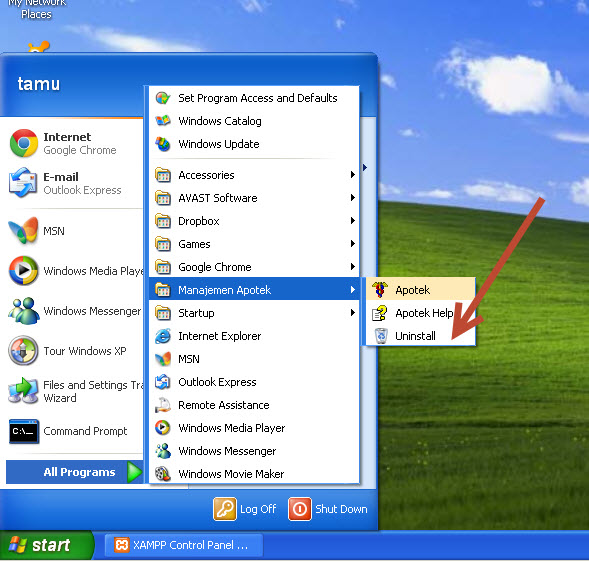This screenshot has height=562, width=589.
Task: Select Manajemen Apotek menu entry
Action: [254, 290]
